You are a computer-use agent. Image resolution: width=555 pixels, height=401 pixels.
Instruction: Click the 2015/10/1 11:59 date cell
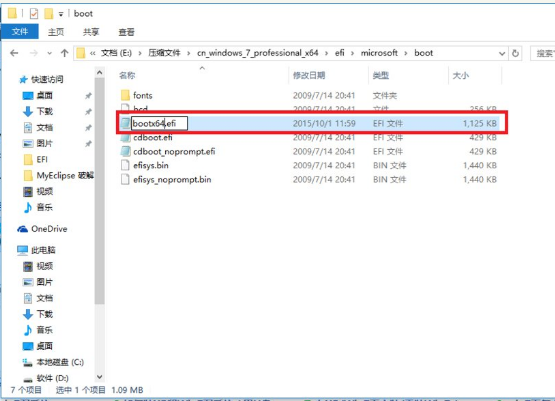324,124
